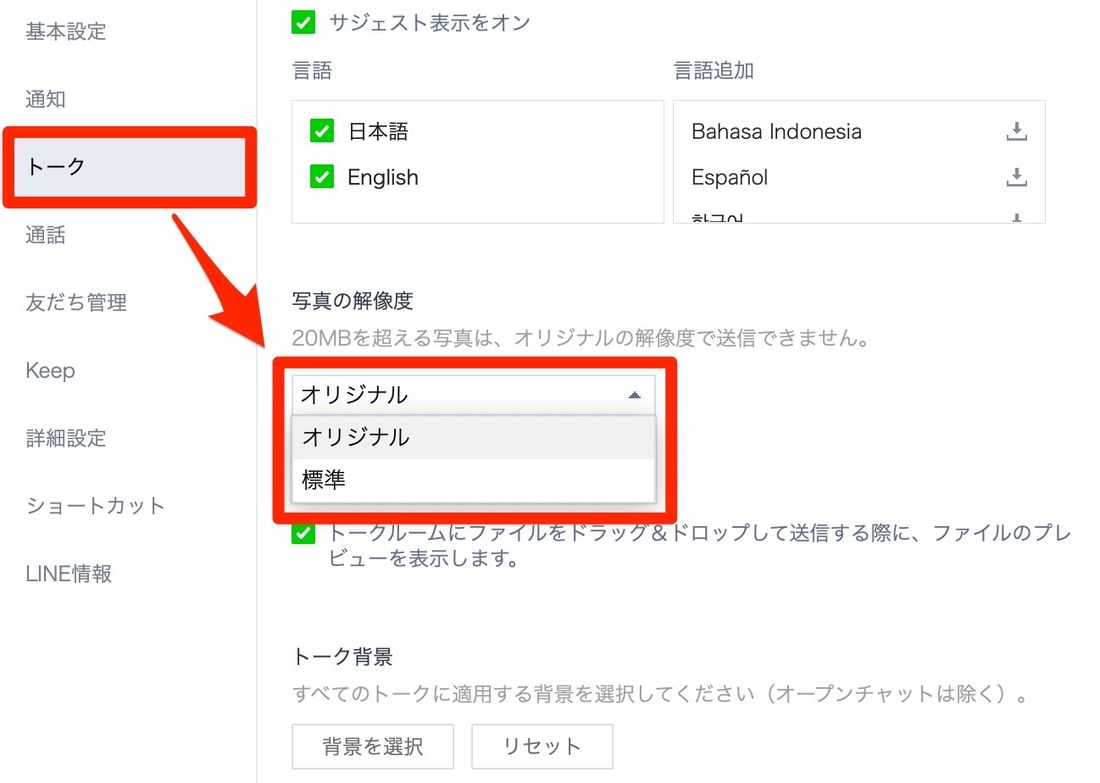
Task: Uncheck the English language checkbox
Action: tap(322, 177)
